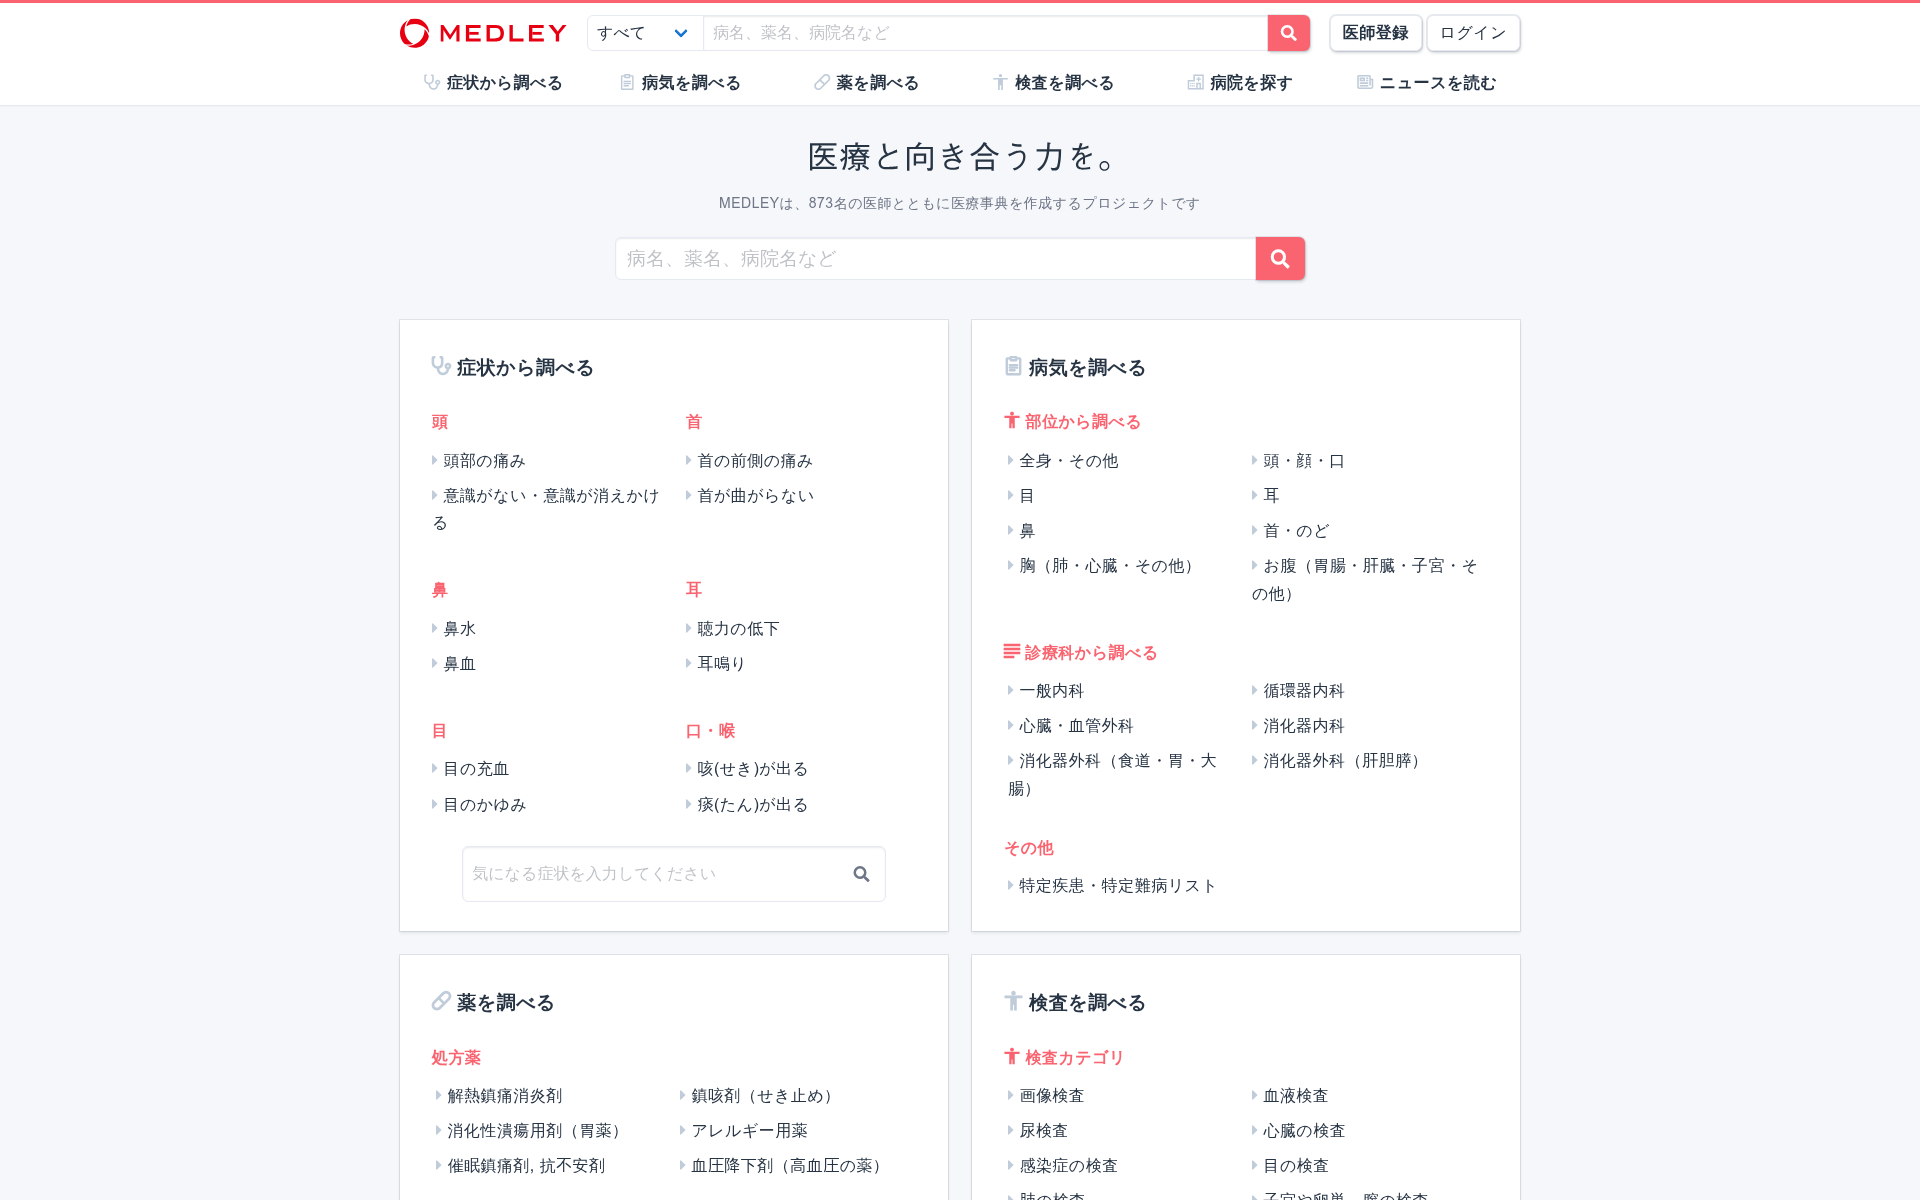Click the ログイン button

[1473, 33]
